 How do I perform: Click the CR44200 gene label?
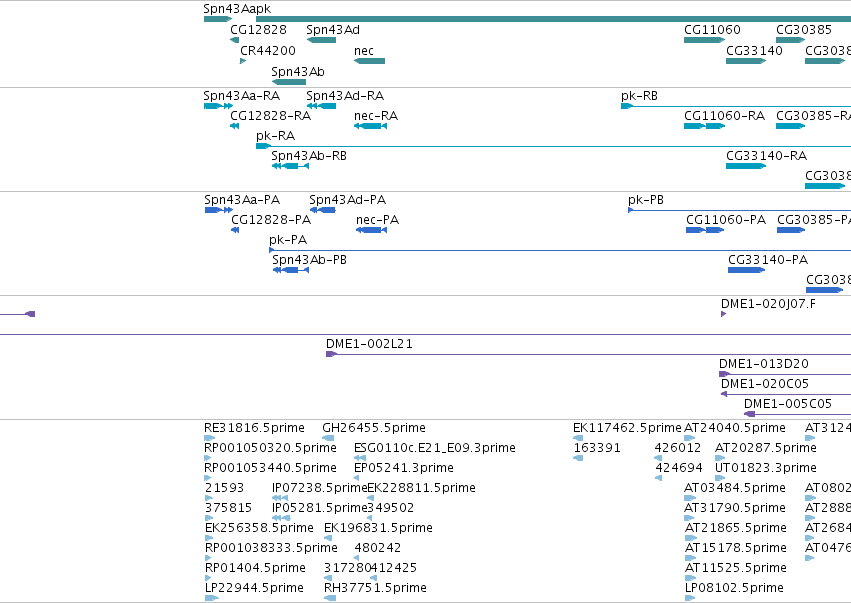(268, 51)
